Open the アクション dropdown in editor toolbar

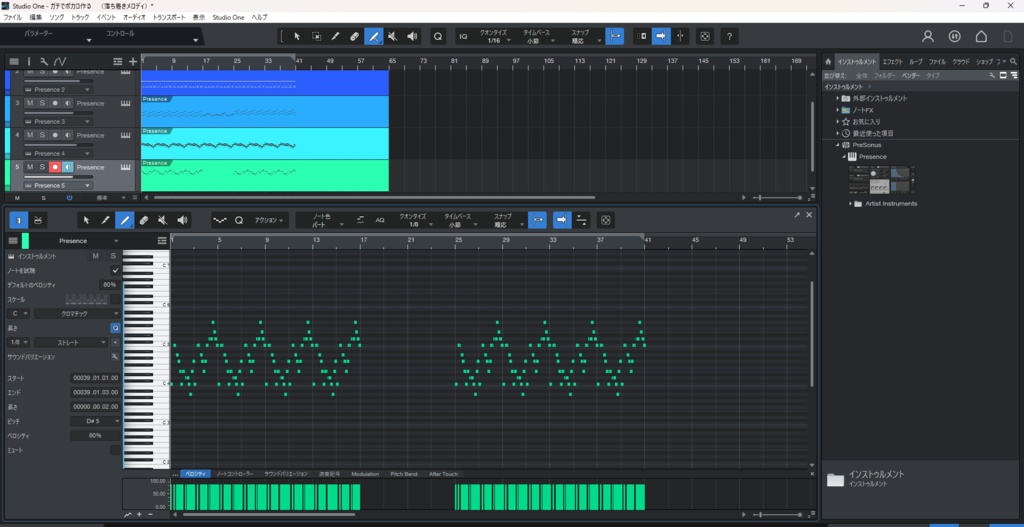(x=269, y=220)
